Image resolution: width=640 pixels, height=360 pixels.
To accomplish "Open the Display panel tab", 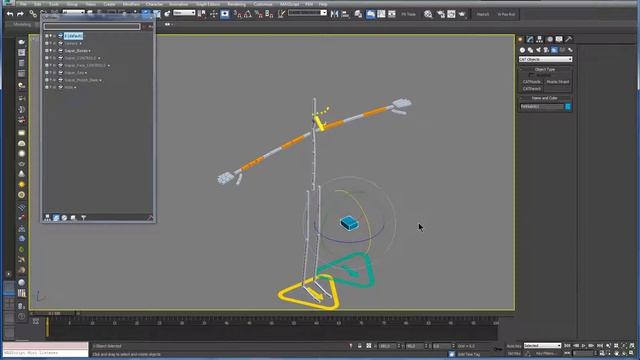I will (x=559, y=39).
